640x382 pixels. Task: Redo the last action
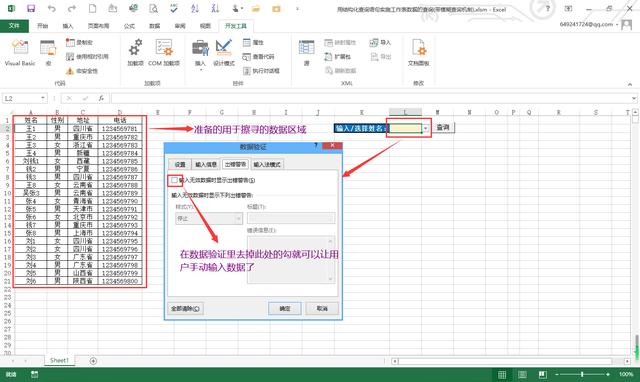point(72,9)
